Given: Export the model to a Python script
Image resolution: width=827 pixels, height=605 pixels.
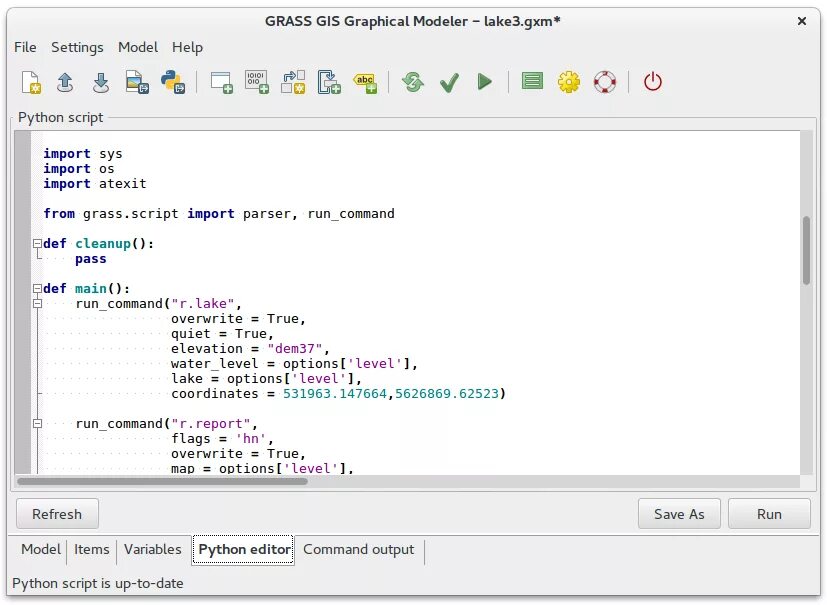Looking at the screenshot, I should (x=173, y=82).
